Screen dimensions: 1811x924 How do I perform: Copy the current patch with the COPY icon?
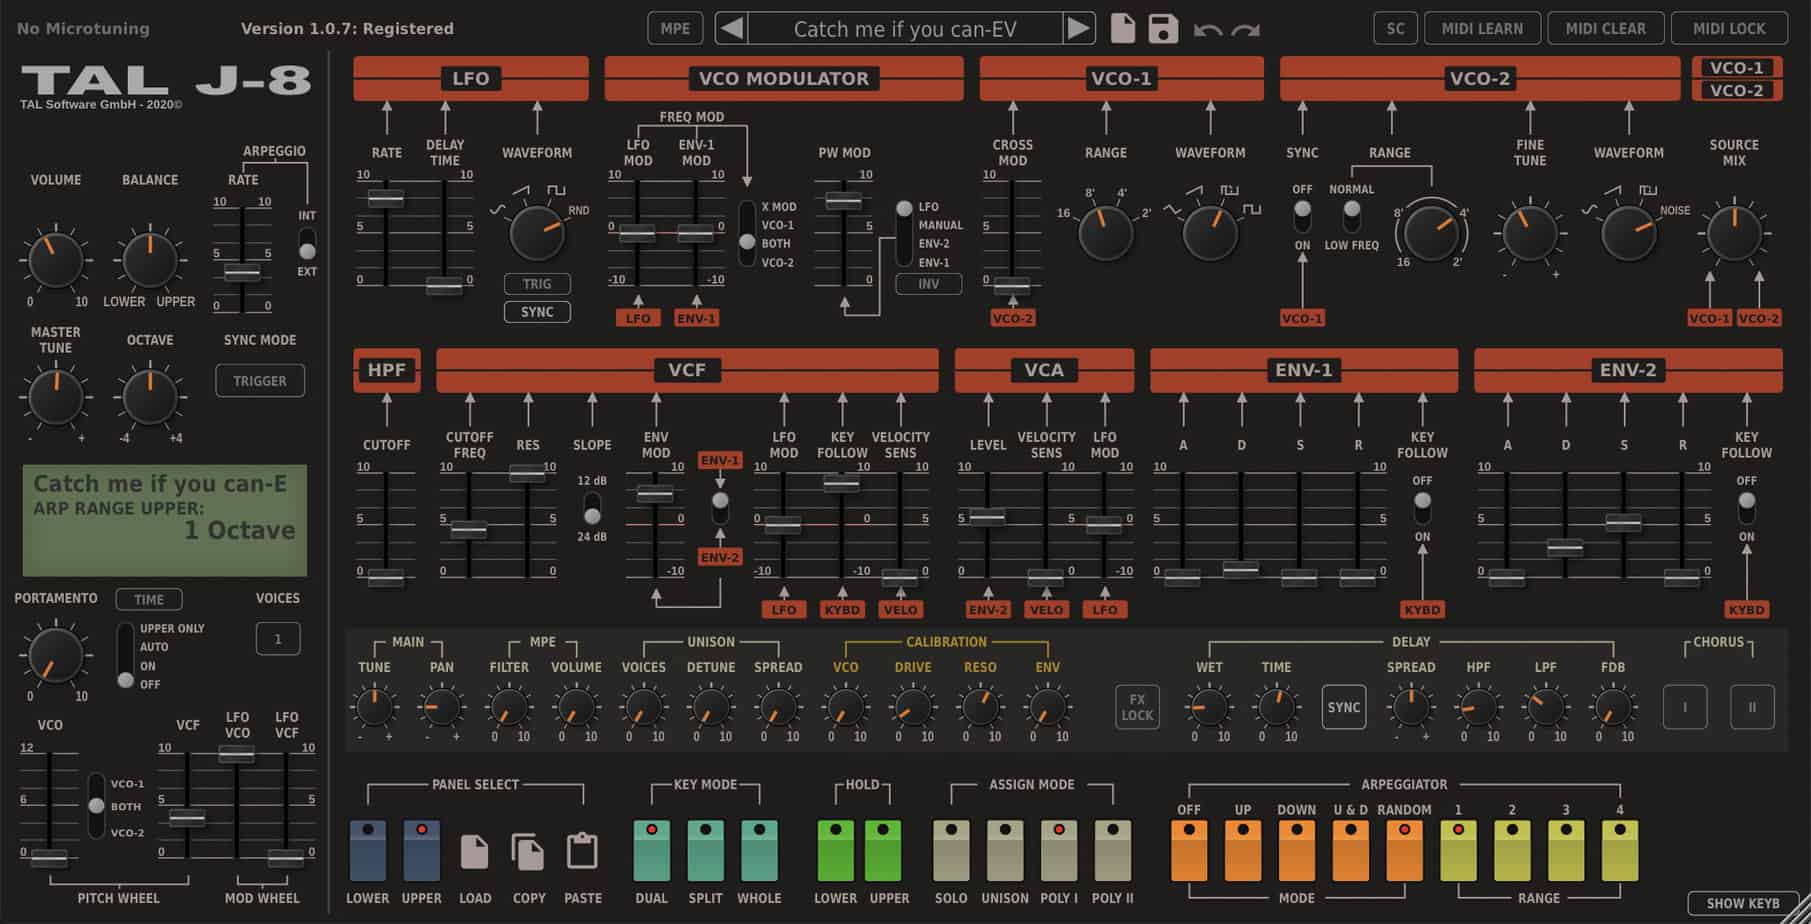pyautogui.click(x=529, y=852)
